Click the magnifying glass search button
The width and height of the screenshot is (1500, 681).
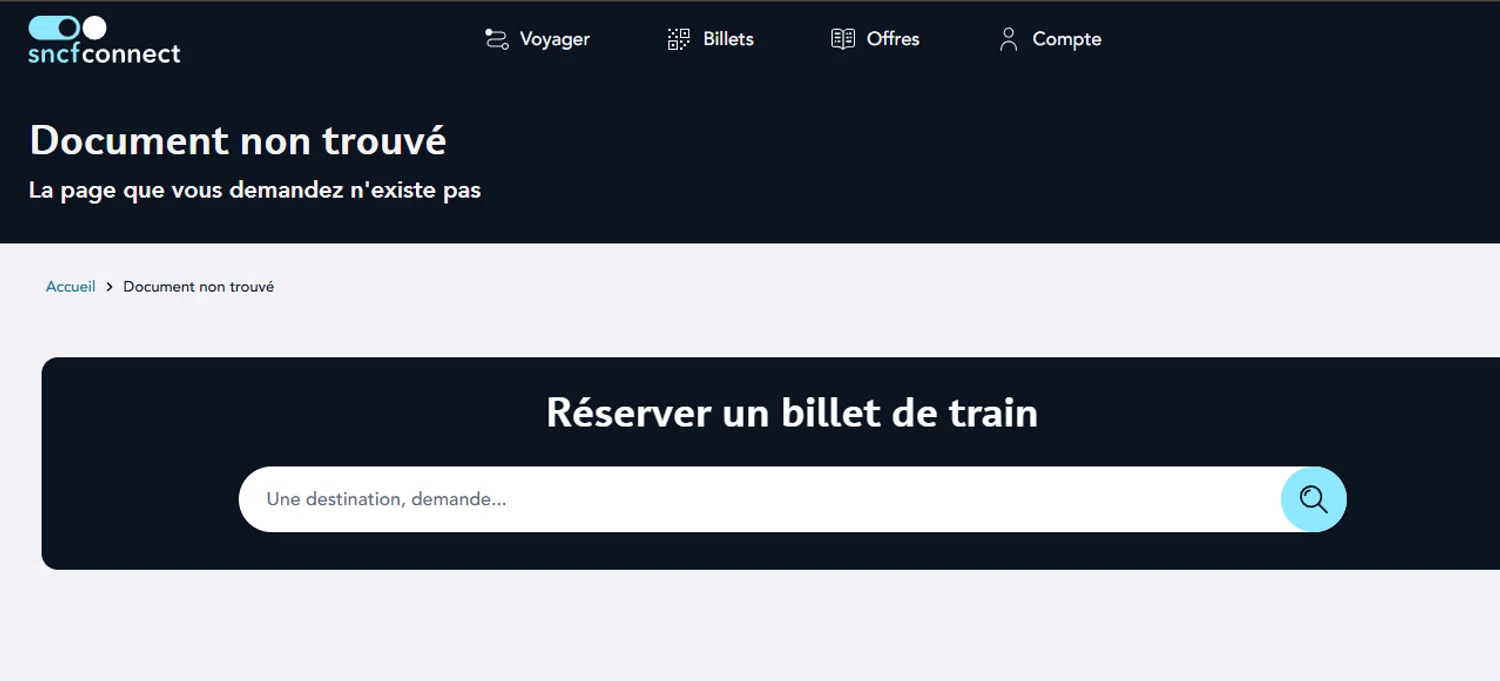click(x=1314, y=499)
